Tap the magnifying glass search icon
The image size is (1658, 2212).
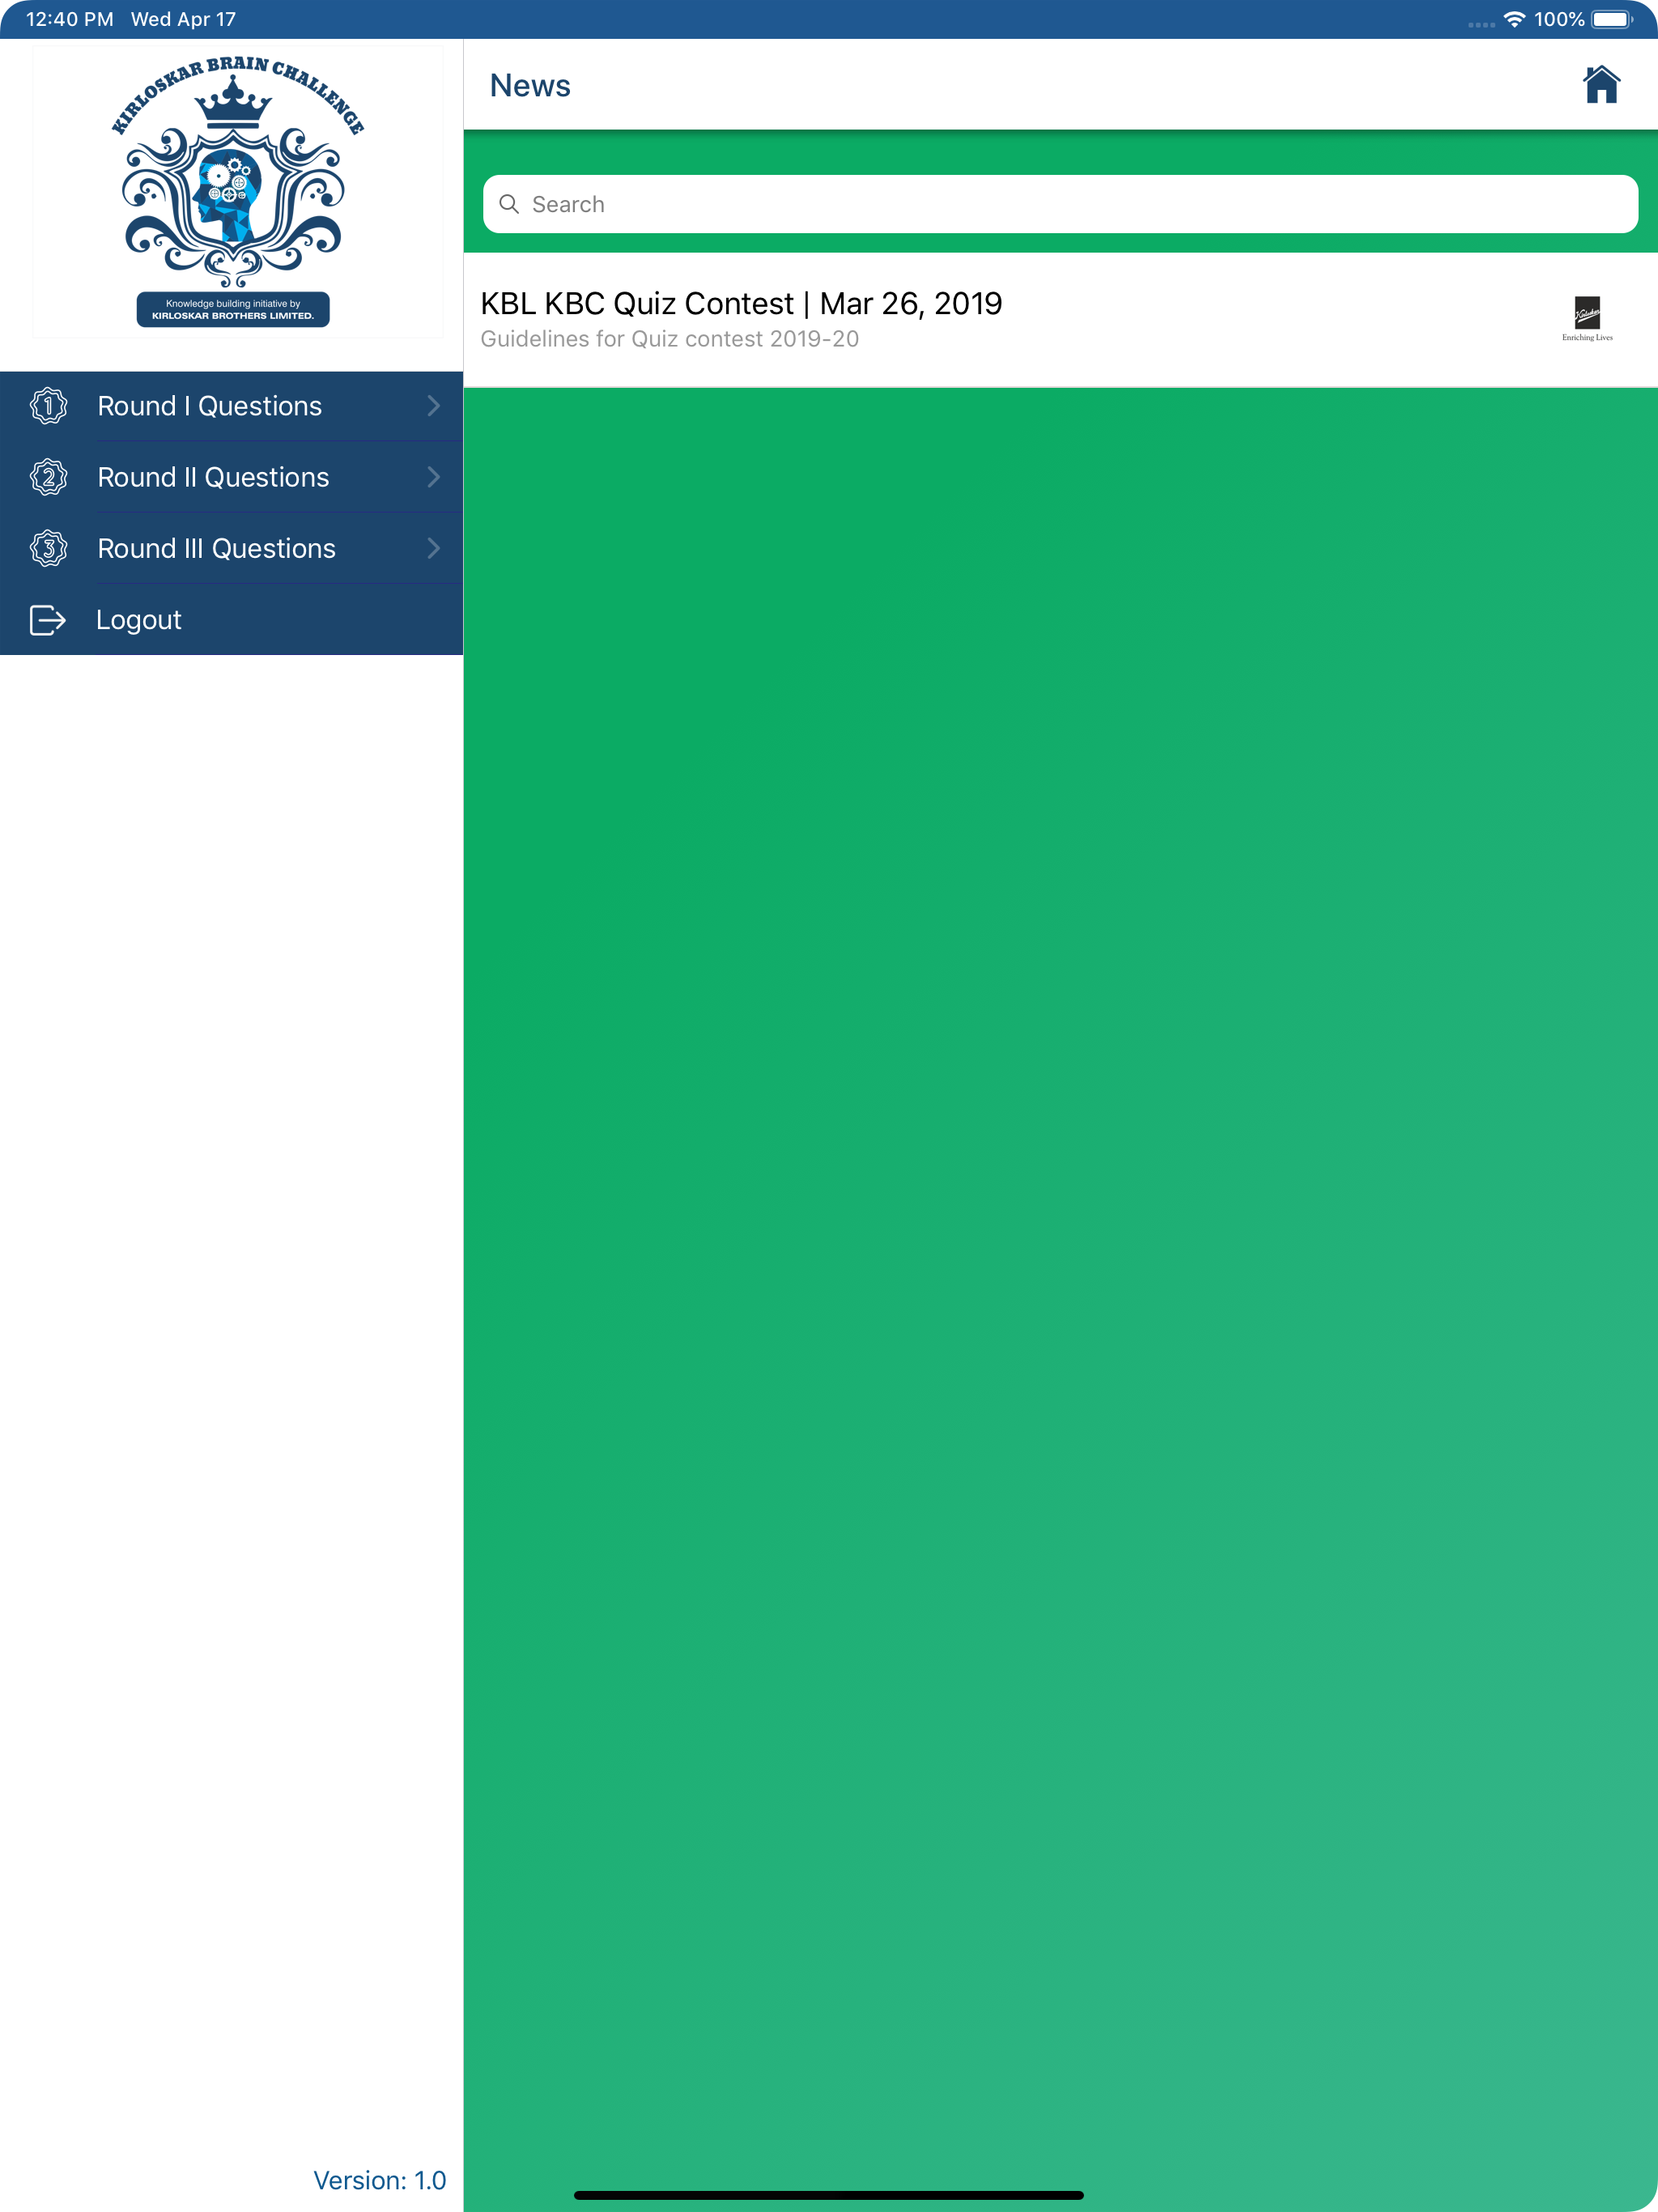point(509,204)
